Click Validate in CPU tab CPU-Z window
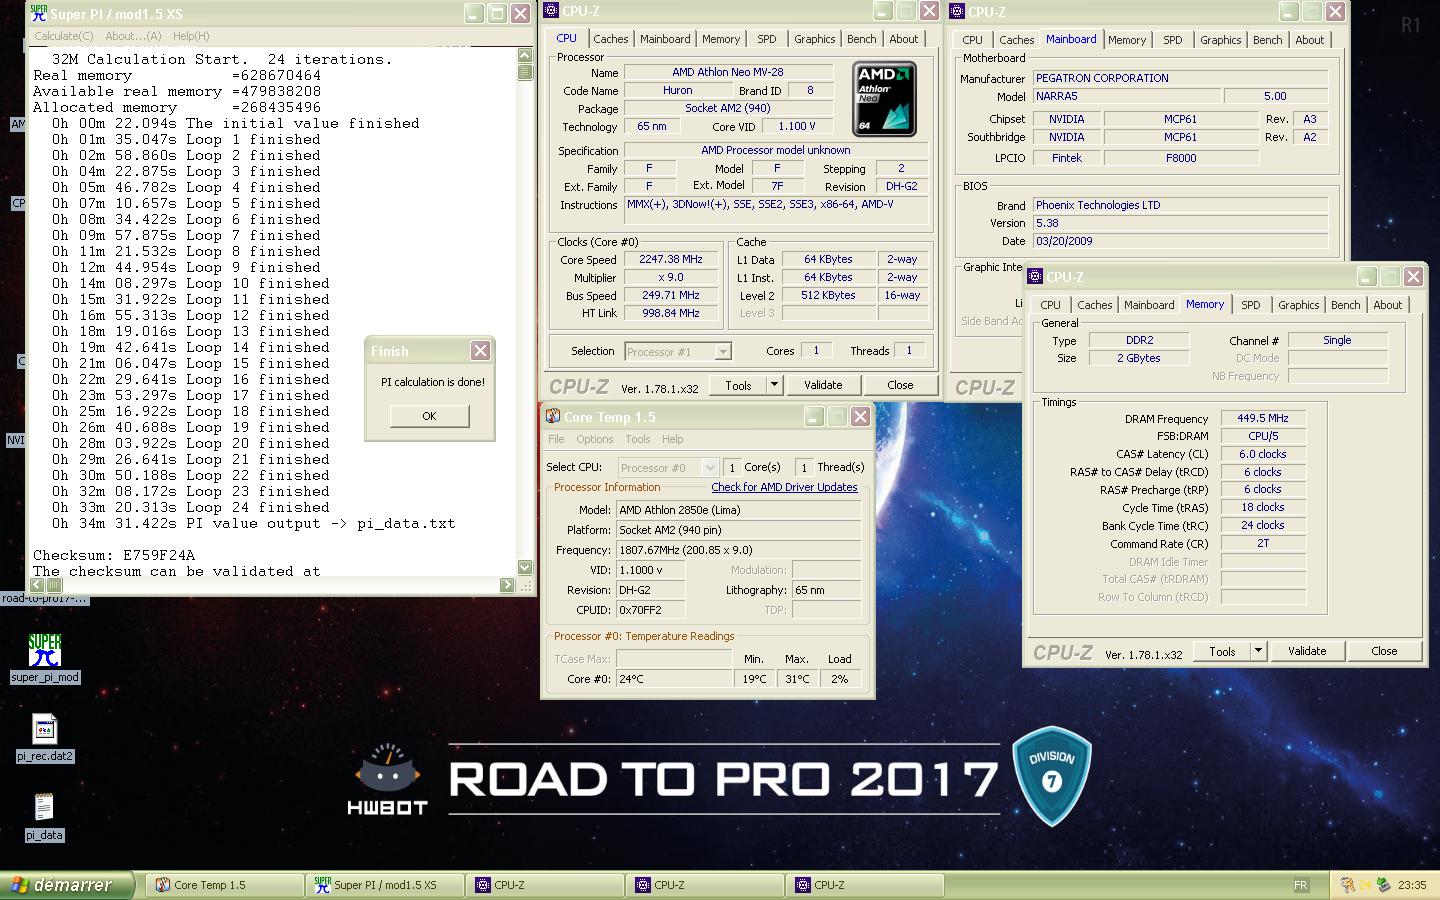Viewport: 1440px width, 900px height. (x=823, y=385)
